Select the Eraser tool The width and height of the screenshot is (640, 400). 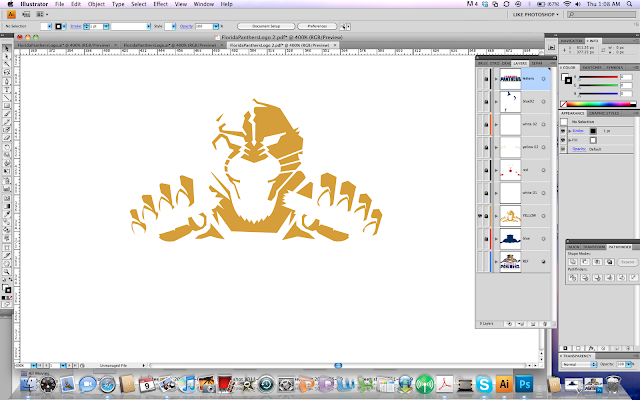[7, 138]
